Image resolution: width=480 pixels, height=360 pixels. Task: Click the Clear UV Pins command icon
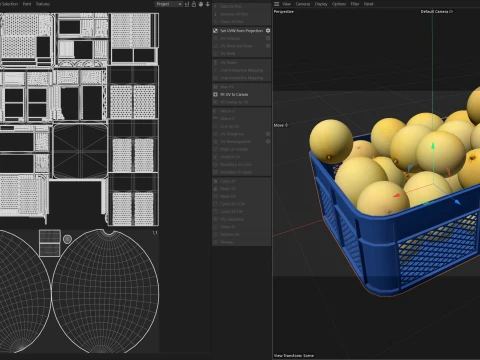[215, 22]
